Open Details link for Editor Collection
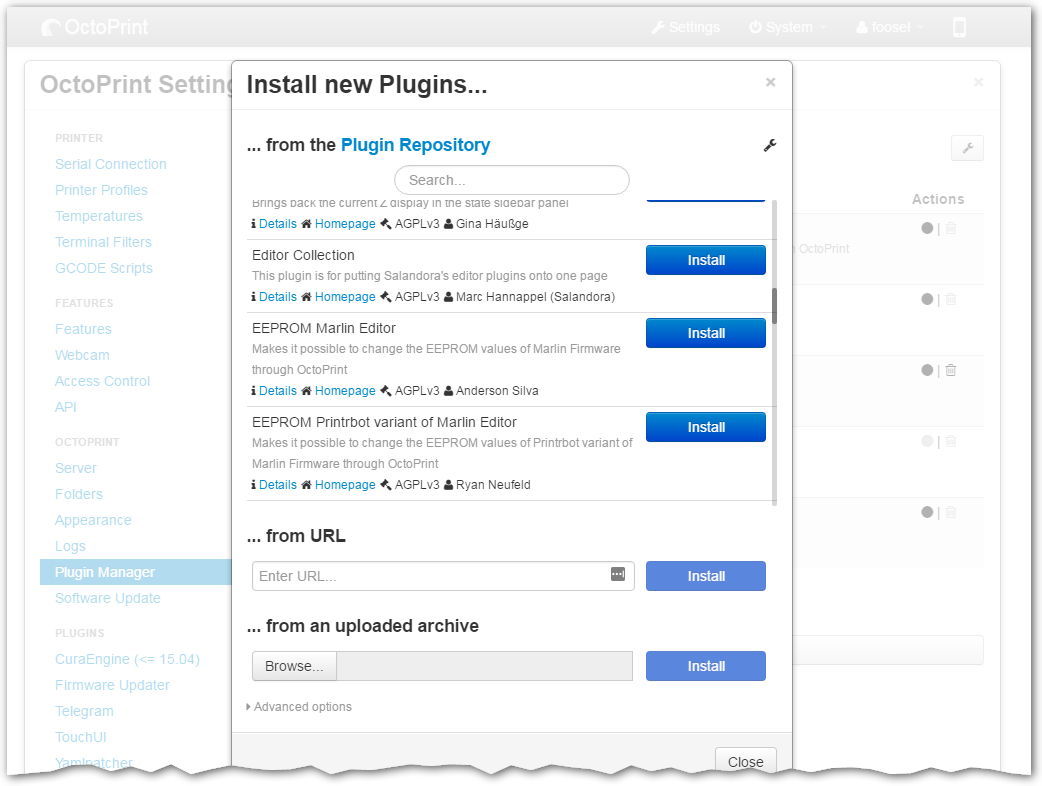 pyautogui.click(x=277, y=297)
